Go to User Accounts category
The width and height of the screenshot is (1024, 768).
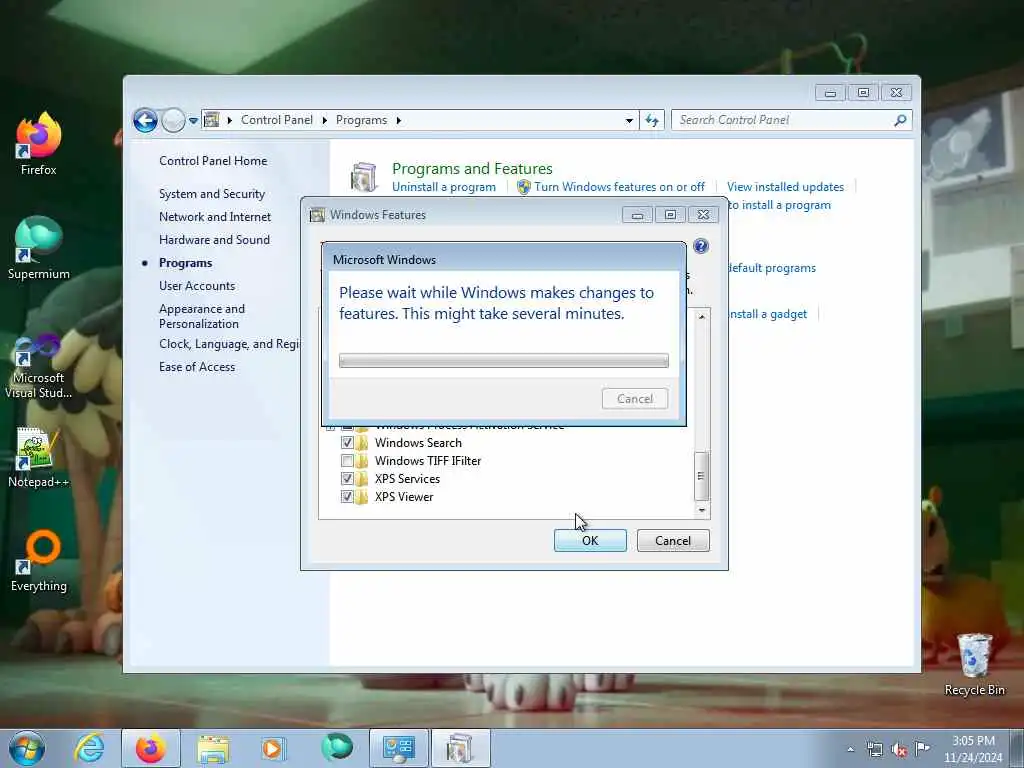tap(197, 285)
